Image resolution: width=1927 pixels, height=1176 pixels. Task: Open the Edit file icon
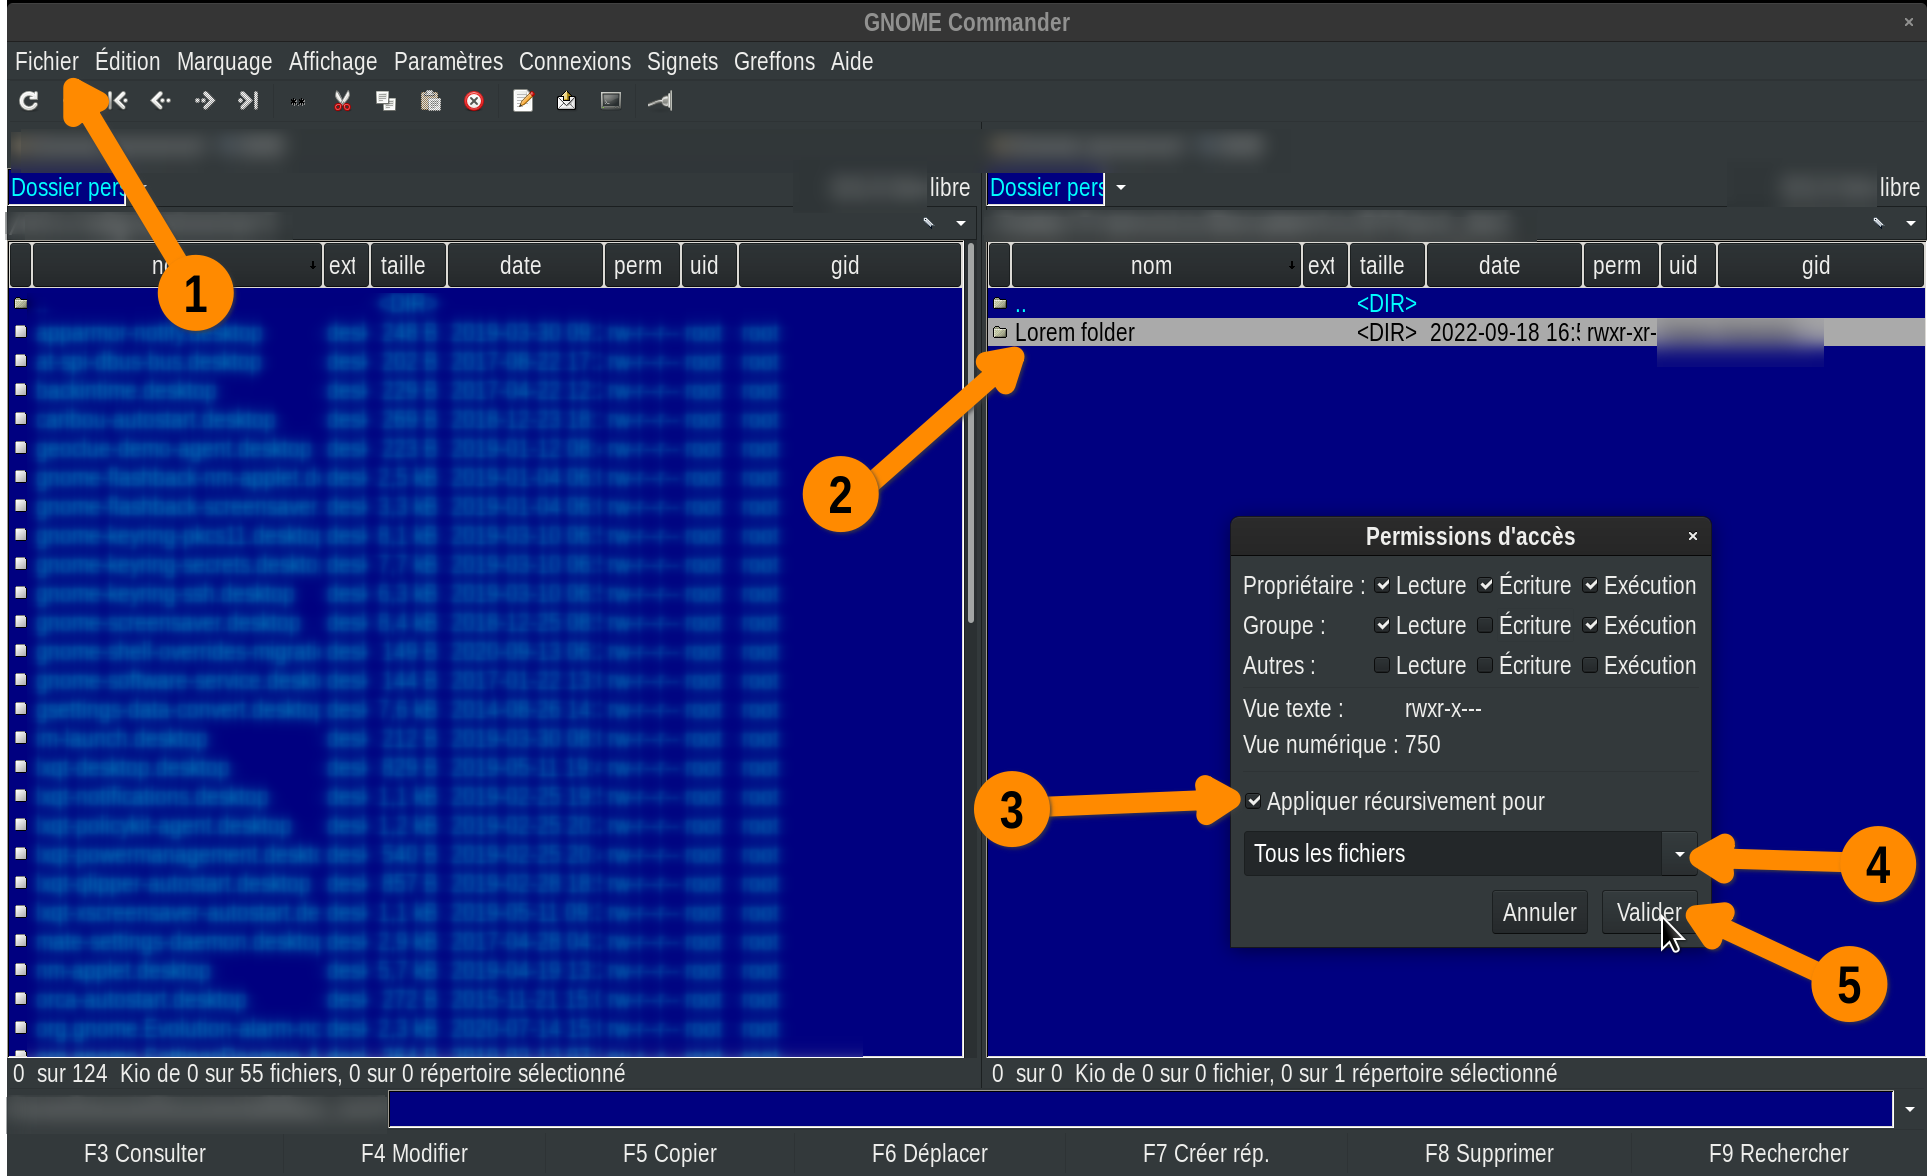tap(523, 100)
